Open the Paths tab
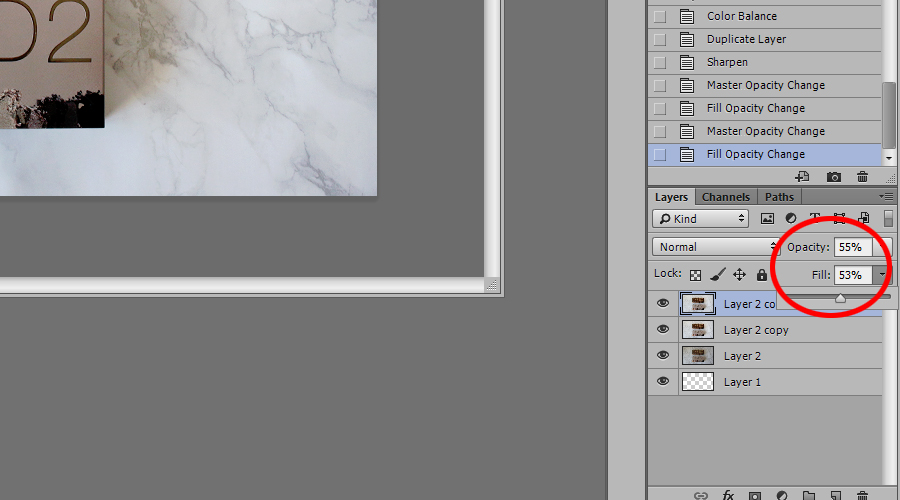This screenshot has width=900, height=500. coord(779,197)
